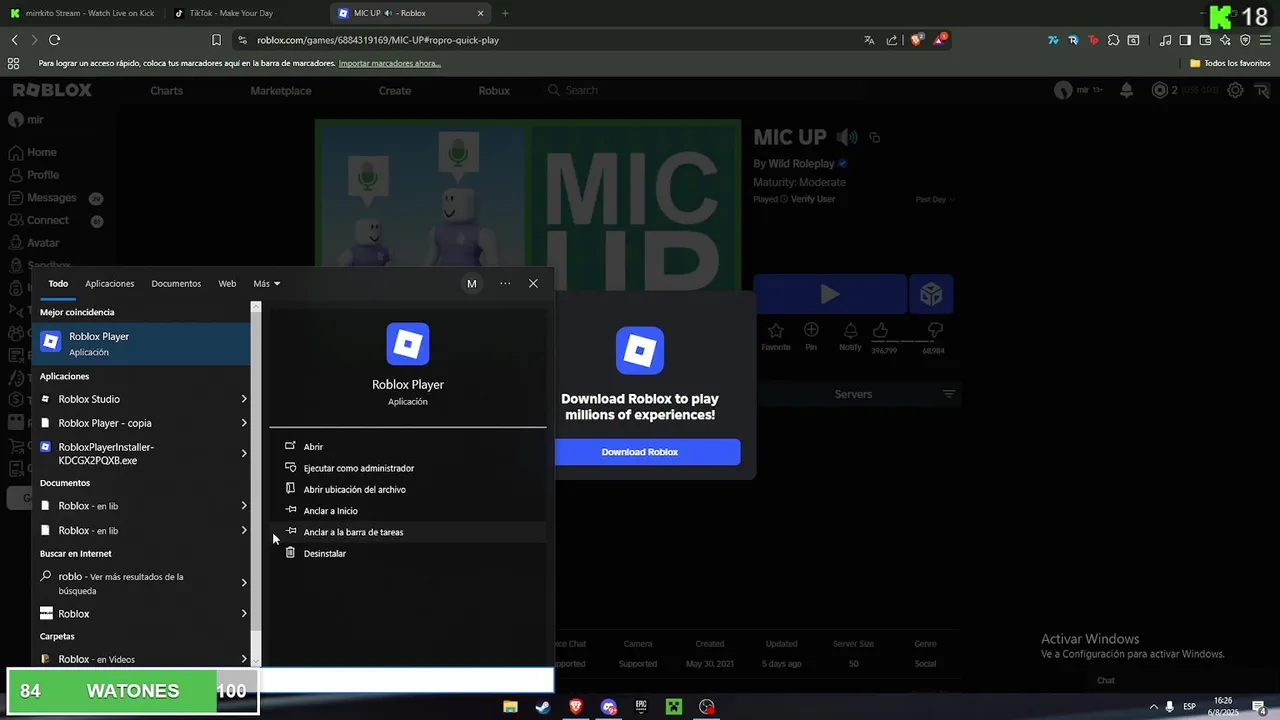Open the Roblox Player best match result
1280x720 pixels.
143,343
